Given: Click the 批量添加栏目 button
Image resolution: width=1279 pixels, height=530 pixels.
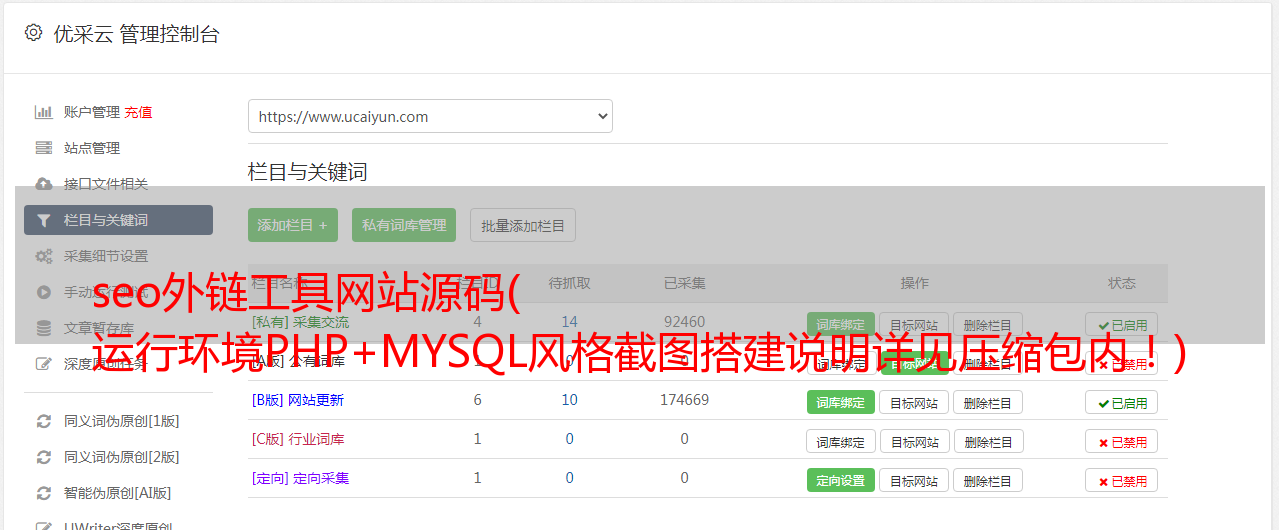Looking at the screenshot, I should [x=523, y=225].
